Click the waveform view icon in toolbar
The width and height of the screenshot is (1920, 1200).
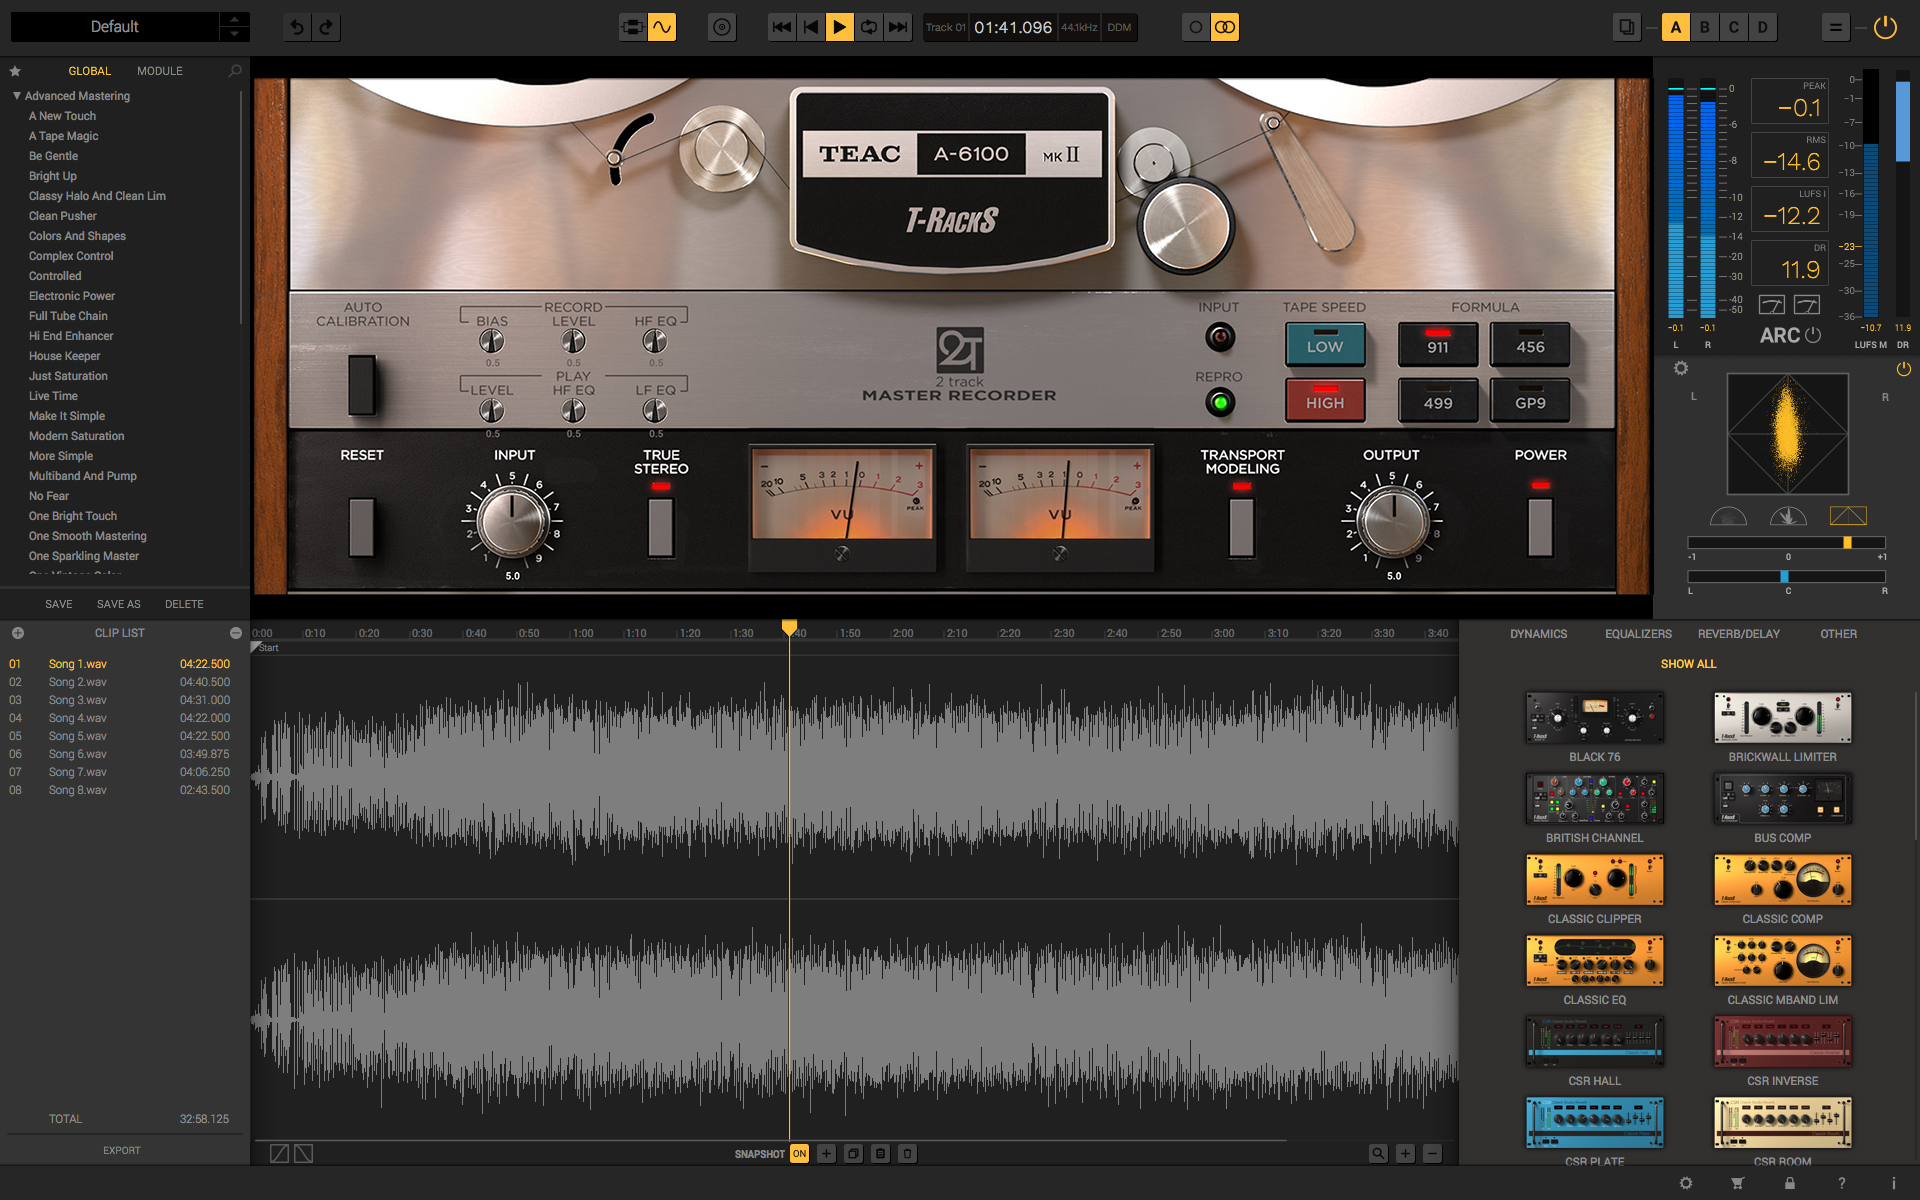pos(662,27)
